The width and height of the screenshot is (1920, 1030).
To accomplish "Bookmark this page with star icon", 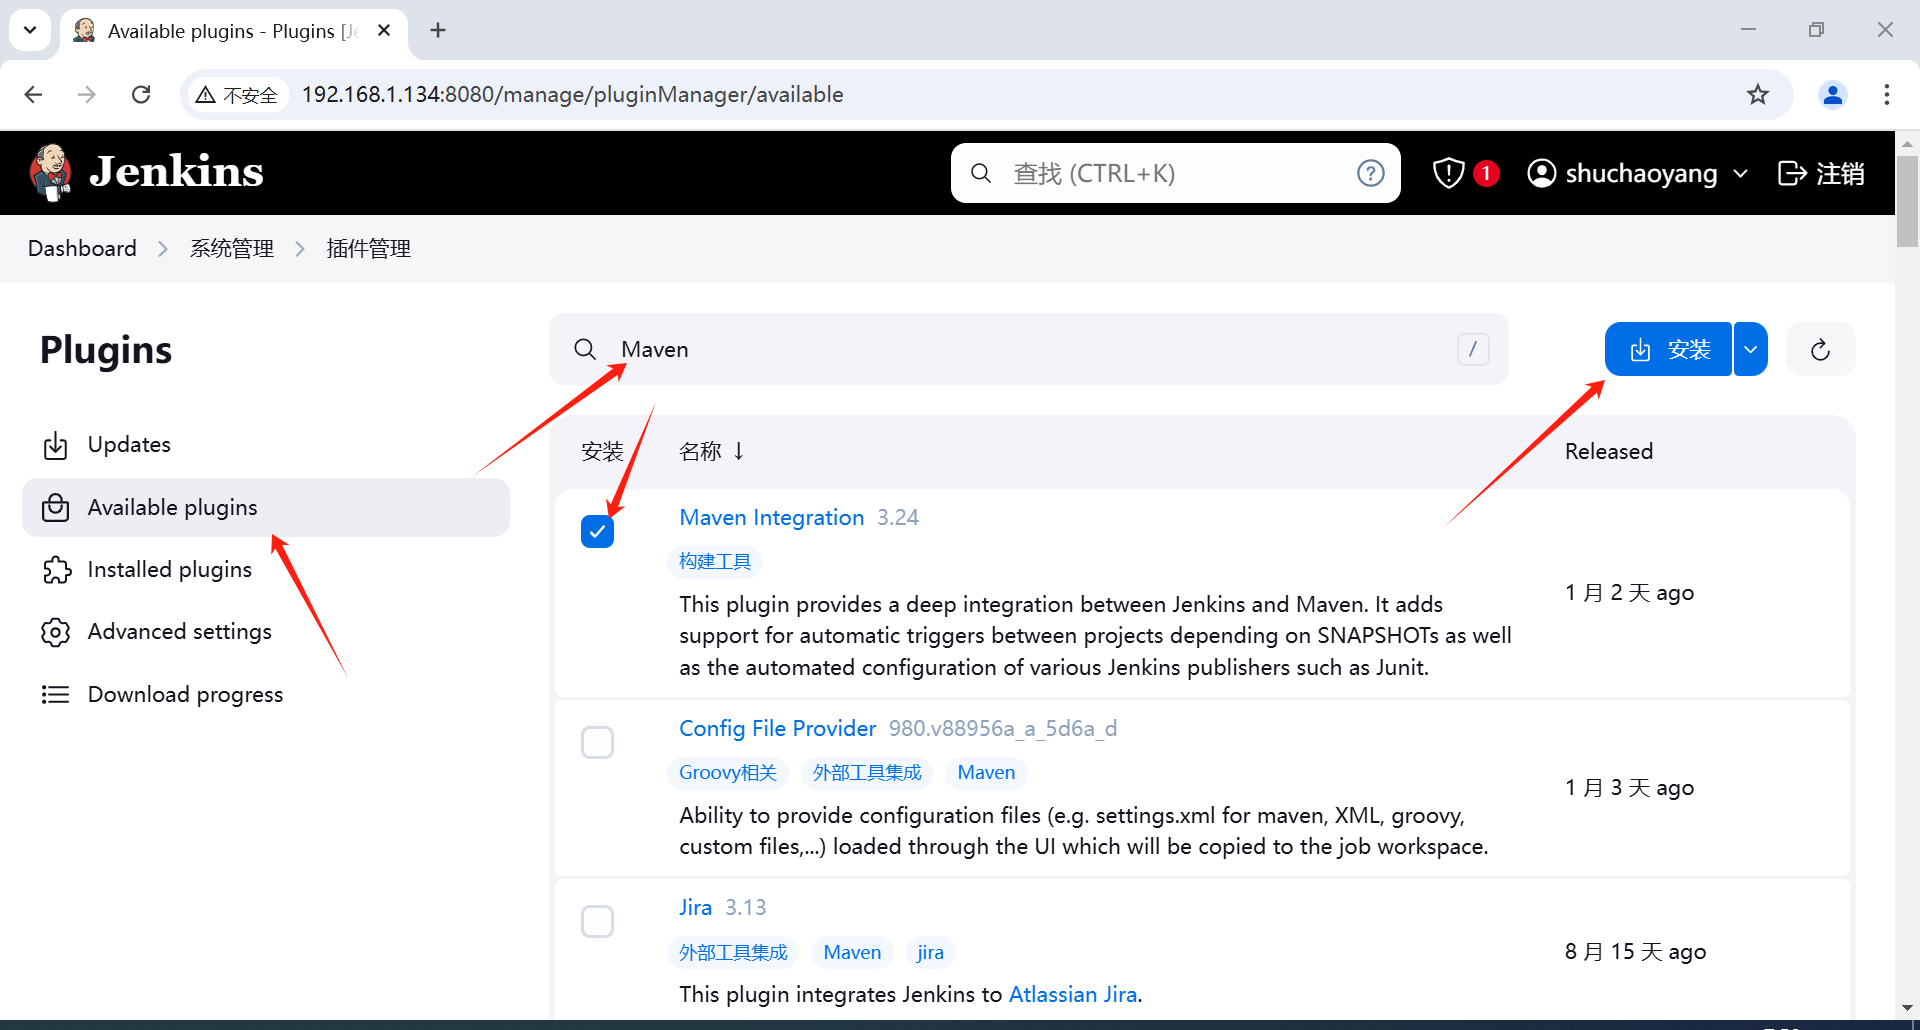I will [1757, 94].
